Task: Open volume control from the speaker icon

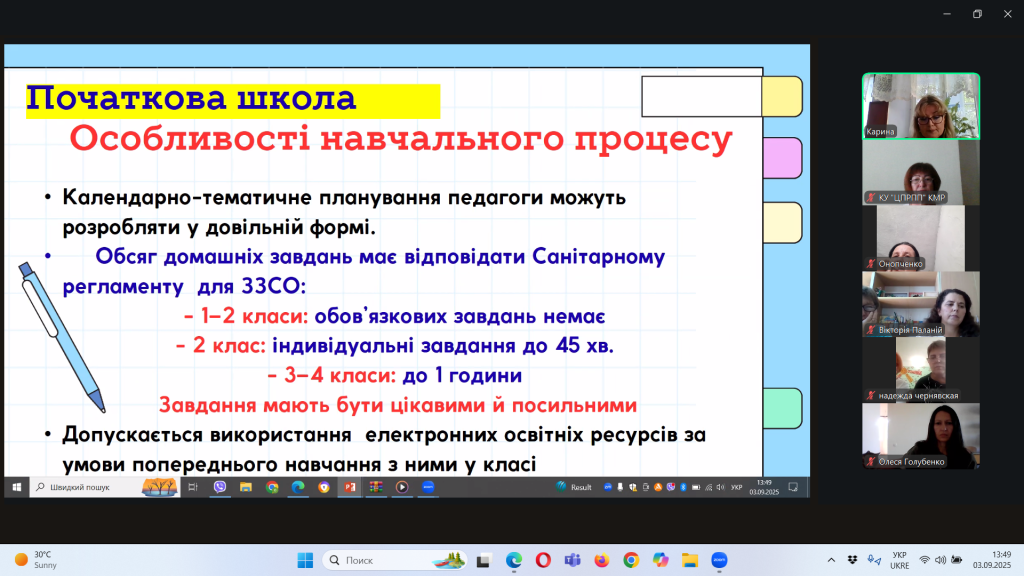Action: coord(941,560)
